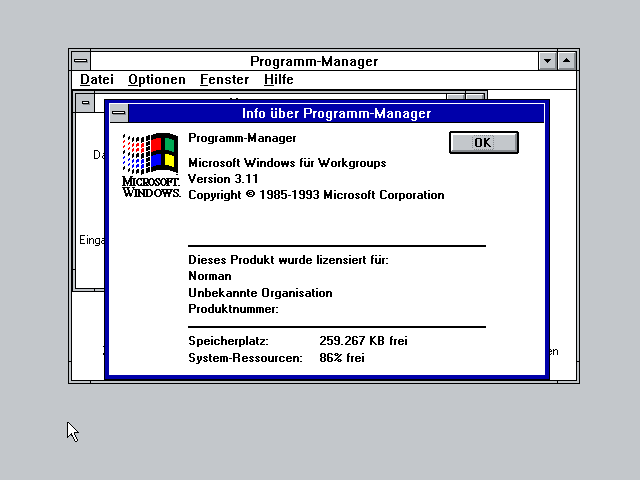Open the Optionen menu
This screenshot has width=640, height=480.
pyautogui.click(x=157, y=79)
